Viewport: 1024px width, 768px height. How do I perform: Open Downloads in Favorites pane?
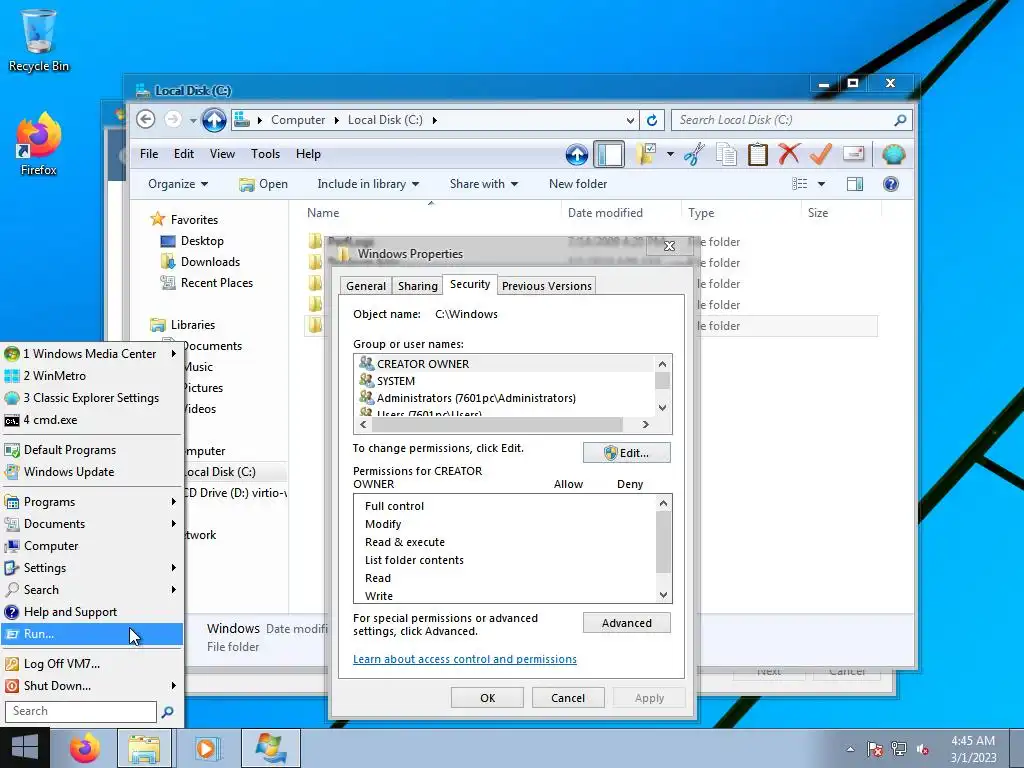tap(200, 262)
